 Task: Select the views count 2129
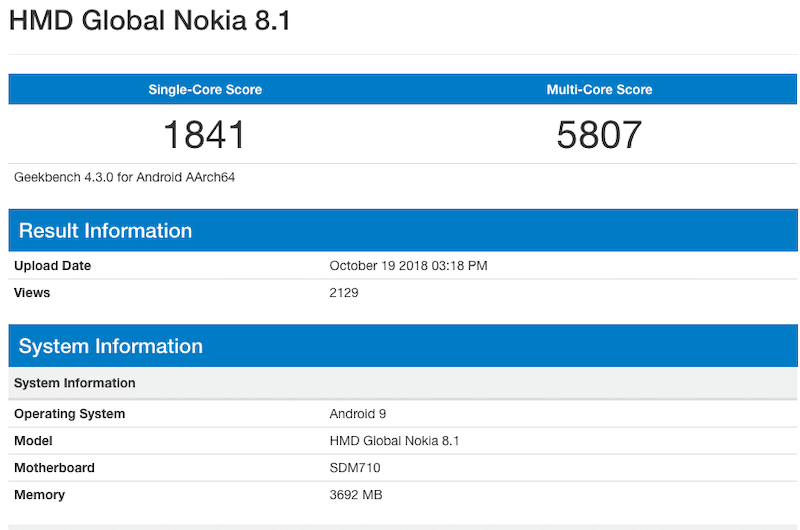[344, 293]
